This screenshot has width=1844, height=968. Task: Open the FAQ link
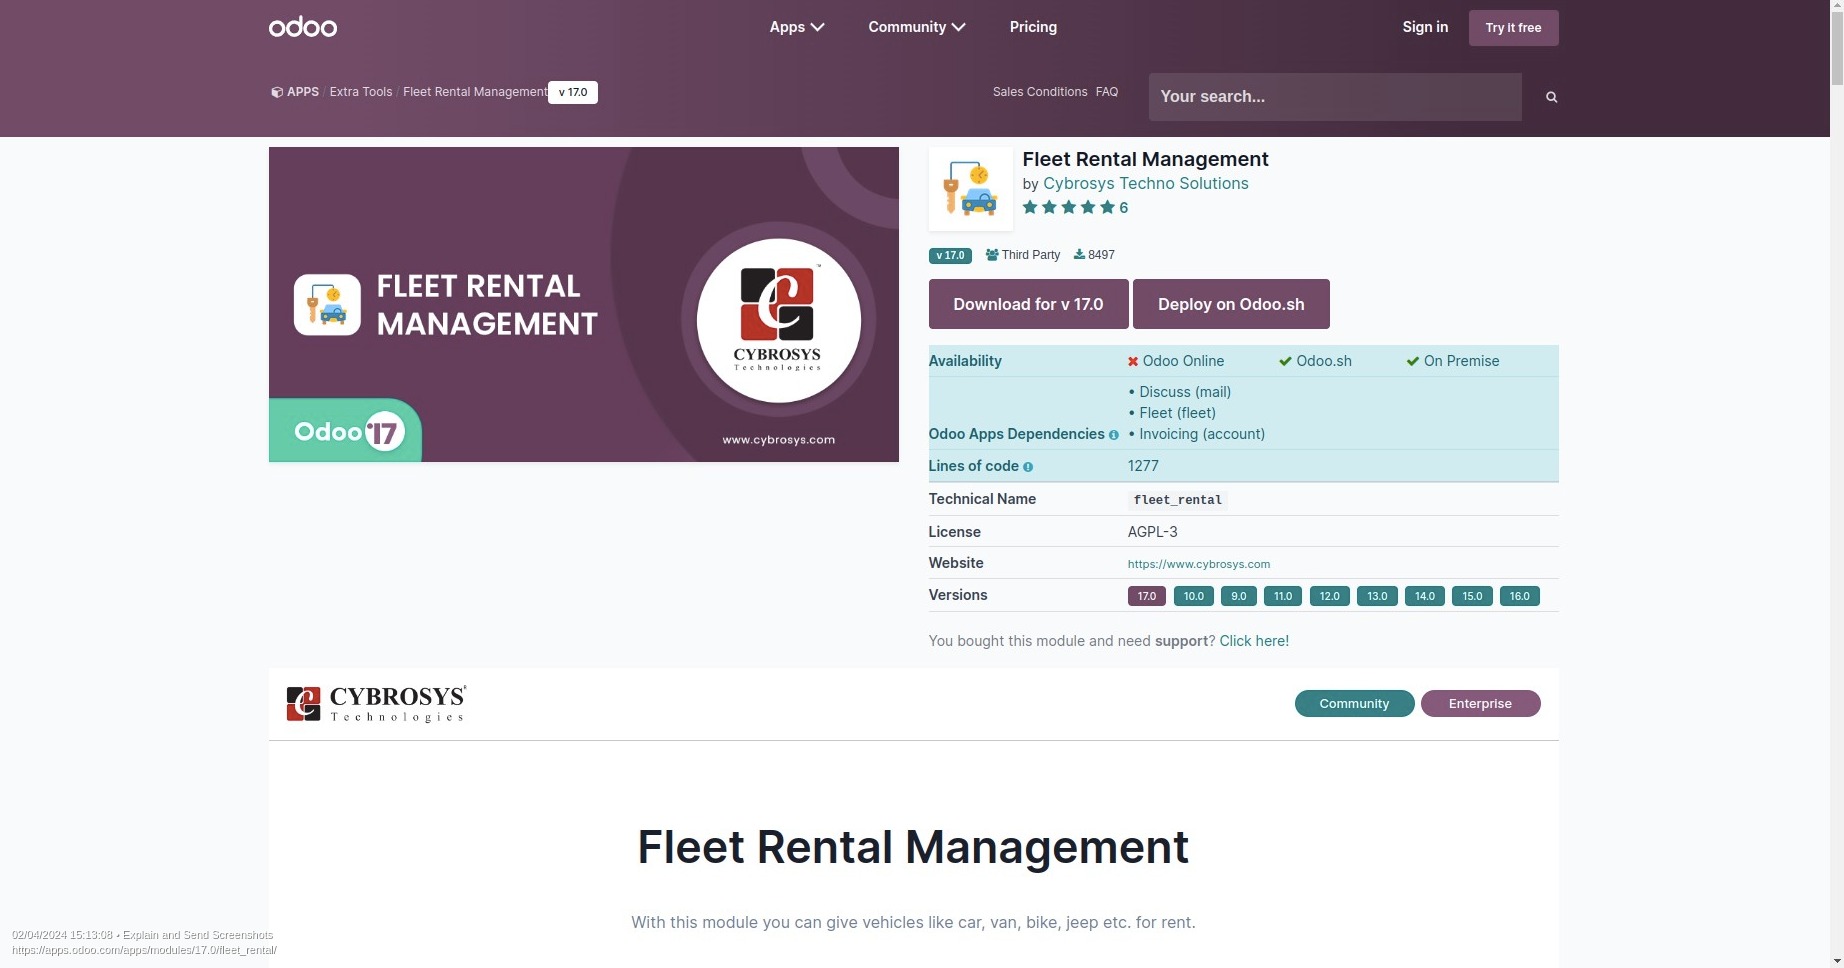coord(1107,92)
